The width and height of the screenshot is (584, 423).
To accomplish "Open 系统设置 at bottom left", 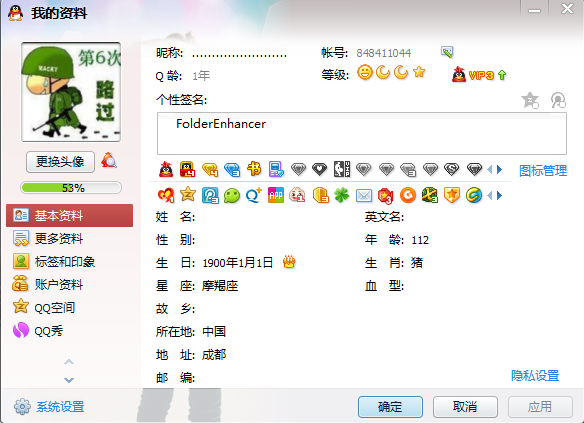I will (50, 407).
